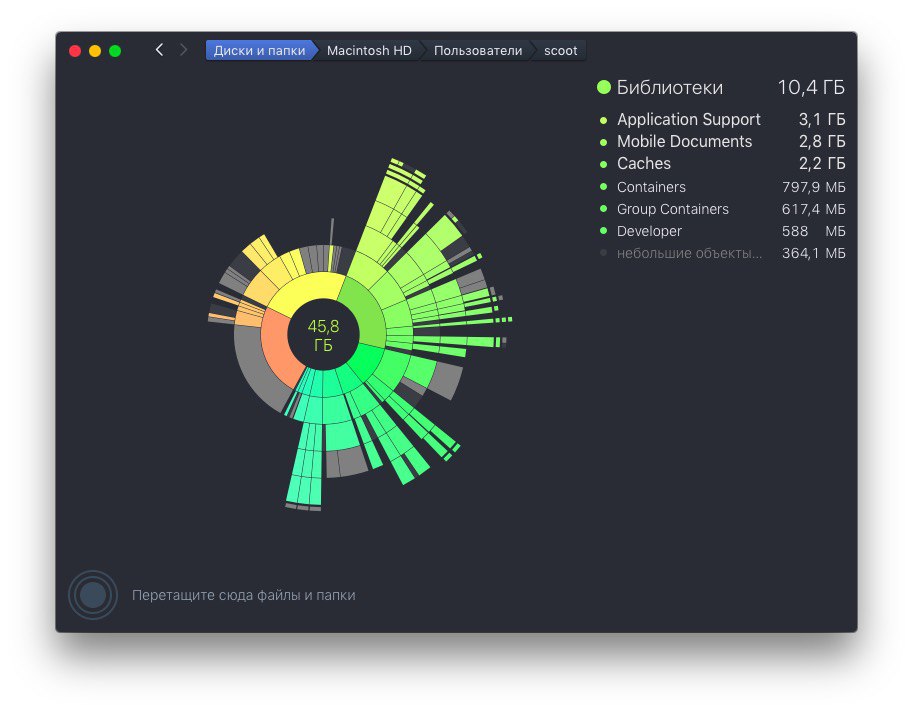The height and width of the screenshot is (712, 913).
Task: Click the orange inner ring segment
Action: click(275, 346)
